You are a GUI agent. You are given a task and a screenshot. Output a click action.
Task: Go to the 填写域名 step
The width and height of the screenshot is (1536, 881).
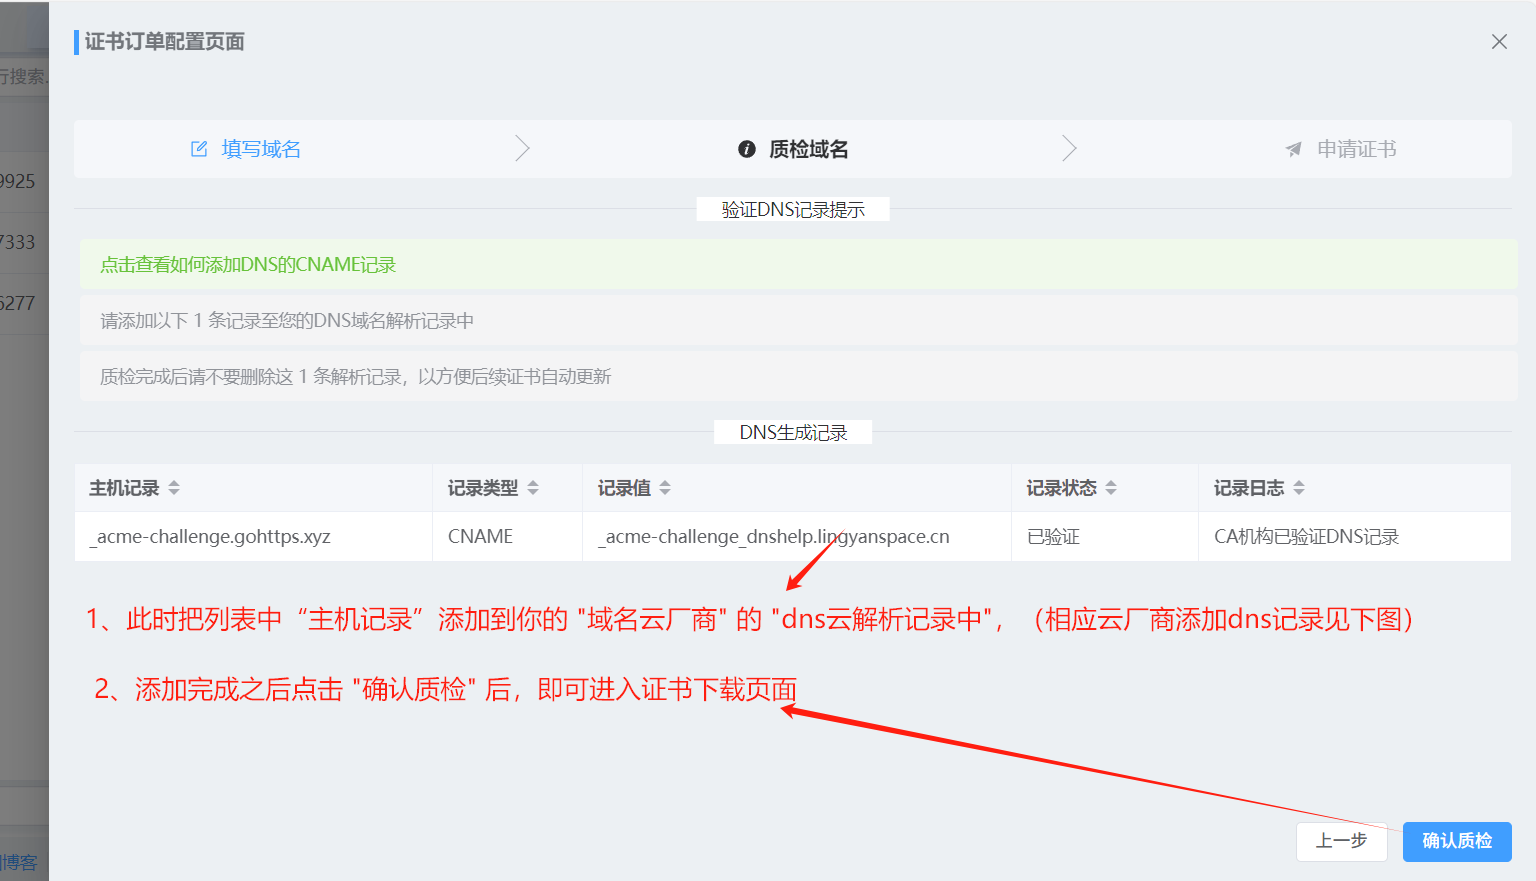pos(261,149)
